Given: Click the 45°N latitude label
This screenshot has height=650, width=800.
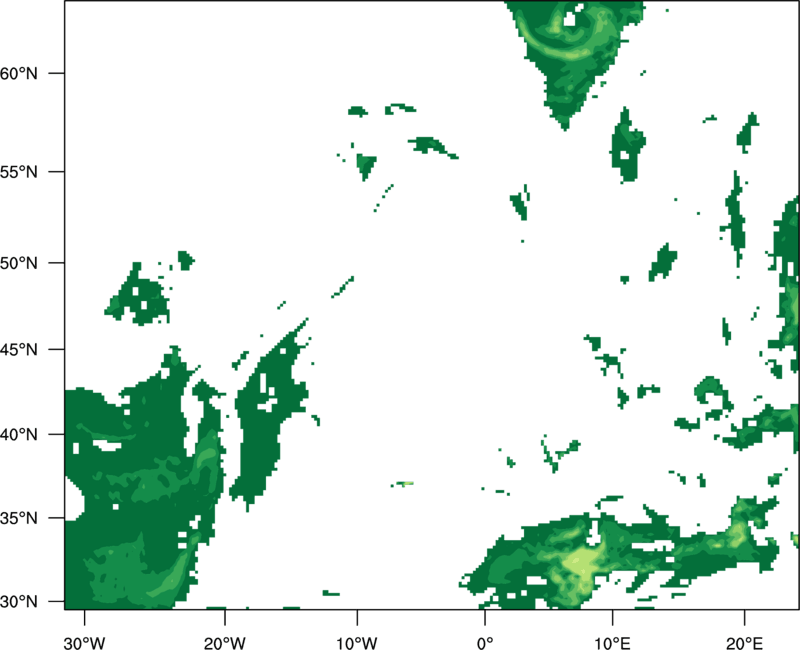Looking at the screenshot, I should click(18, 349).
